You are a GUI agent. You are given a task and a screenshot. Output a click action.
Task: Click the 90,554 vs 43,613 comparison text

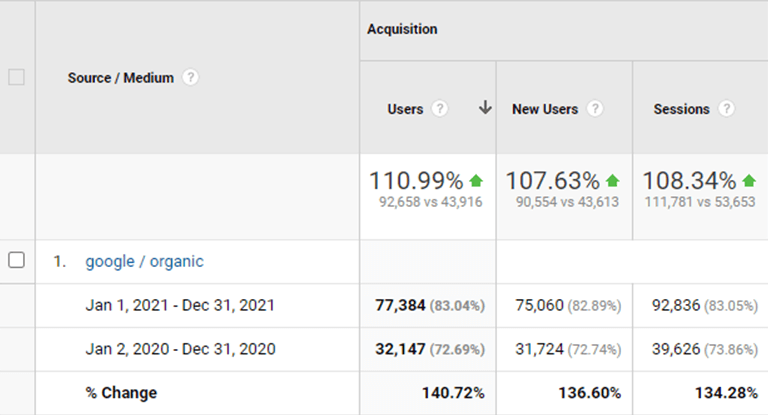[x=567, y=202]
